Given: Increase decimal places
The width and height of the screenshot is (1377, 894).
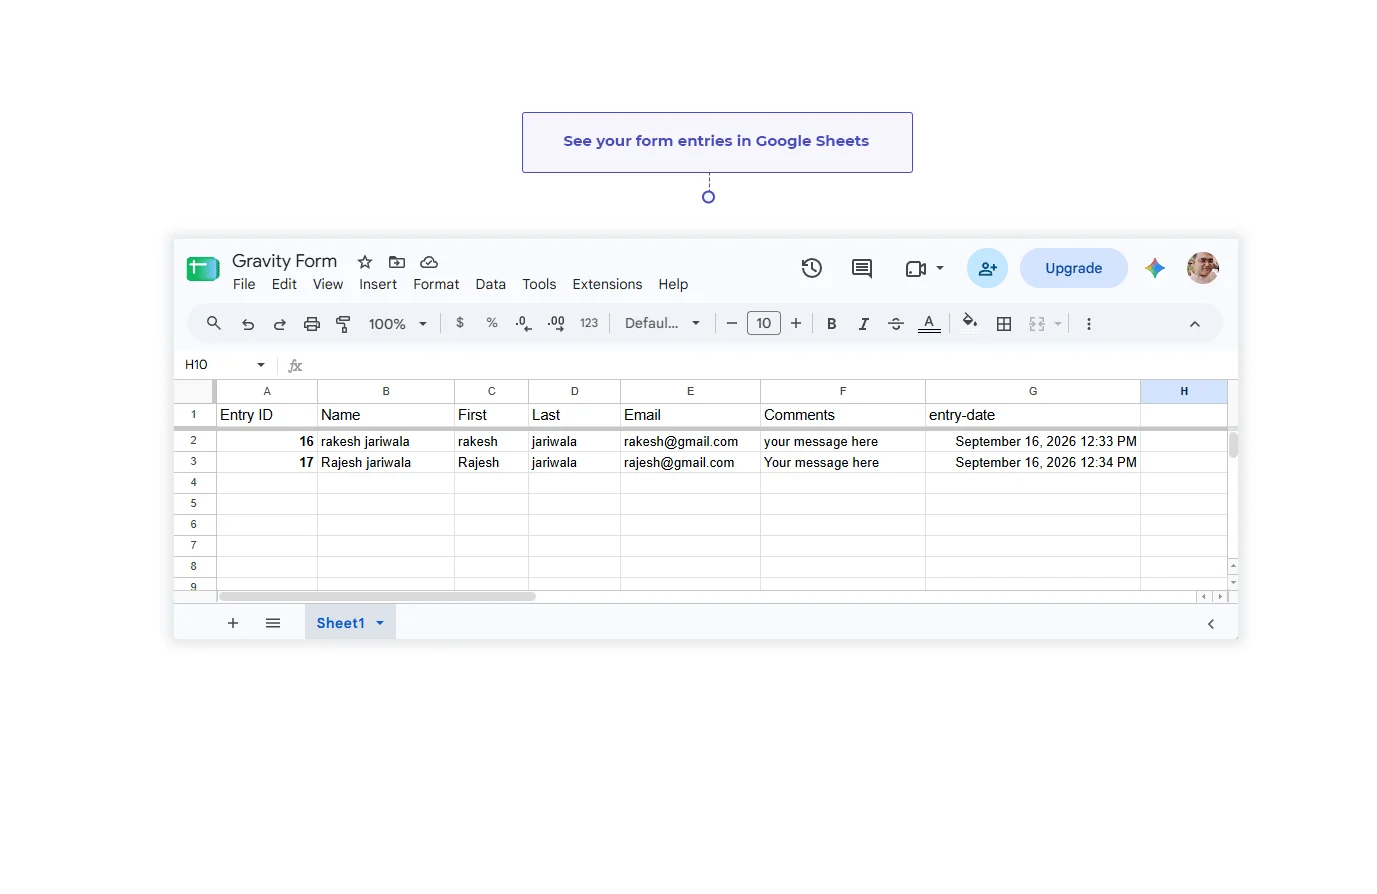Looking at the screenshot, I should point(557,323).
